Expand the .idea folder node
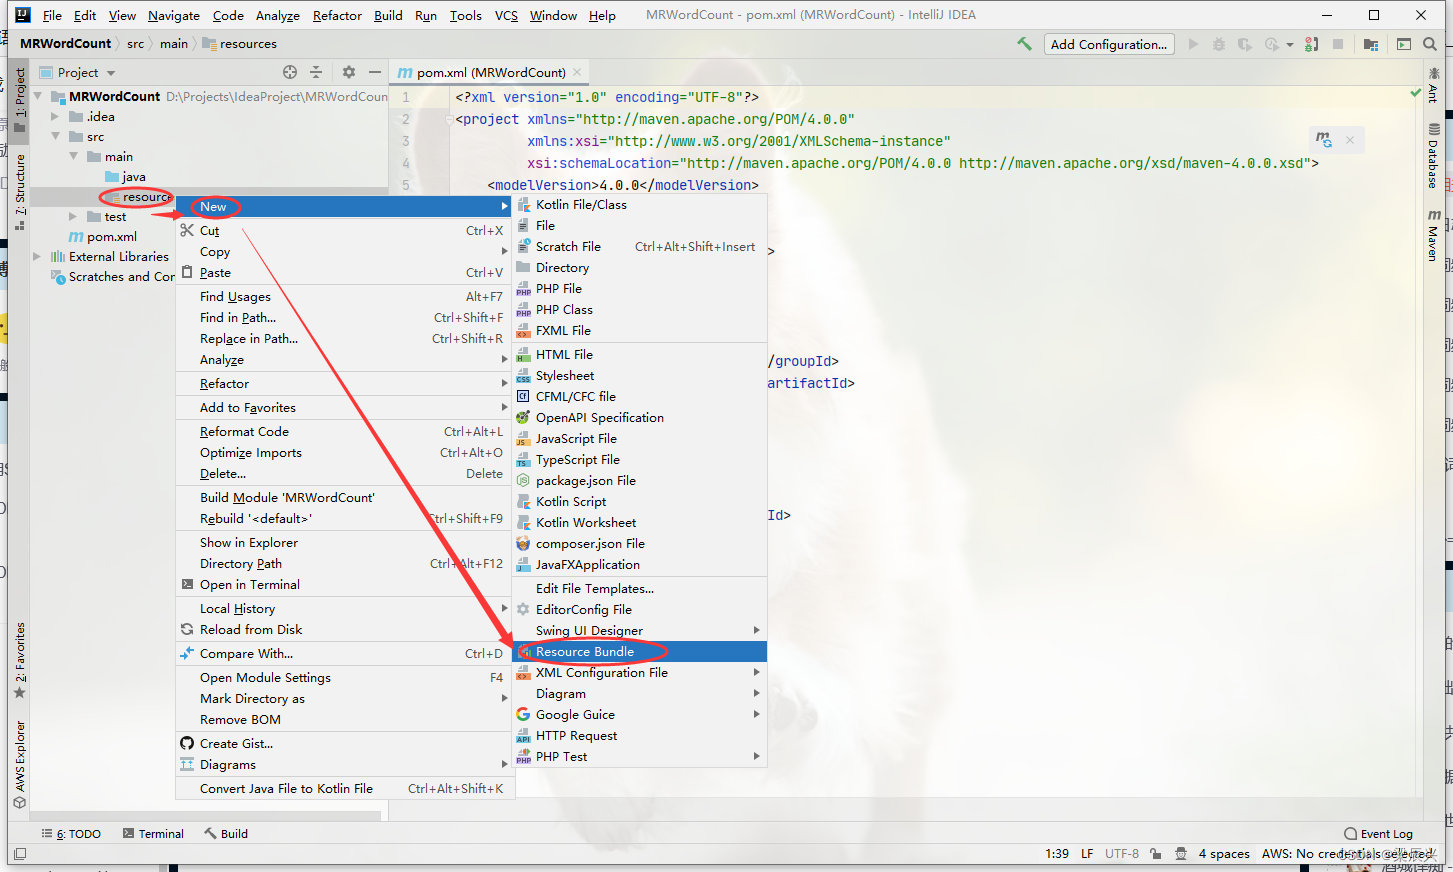Viewport: 1453px width, 872px height. tap(55, 116)
